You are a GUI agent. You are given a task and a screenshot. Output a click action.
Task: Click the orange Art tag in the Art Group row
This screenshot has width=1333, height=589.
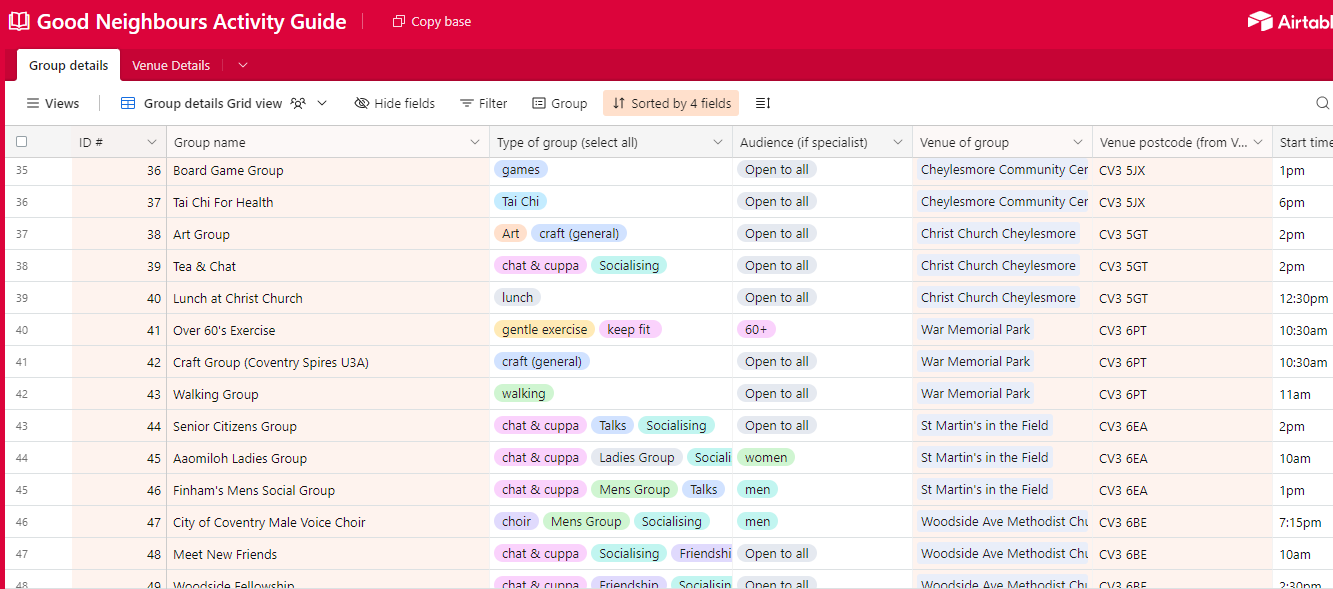click(x=510, y=234)
